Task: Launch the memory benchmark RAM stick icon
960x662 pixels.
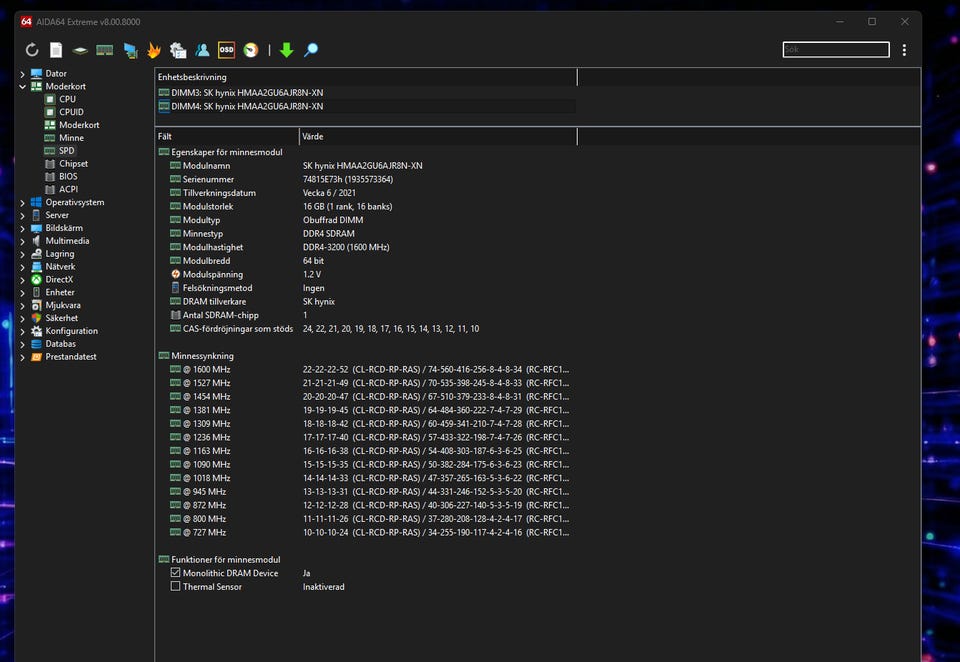Action: click(104, 50)
